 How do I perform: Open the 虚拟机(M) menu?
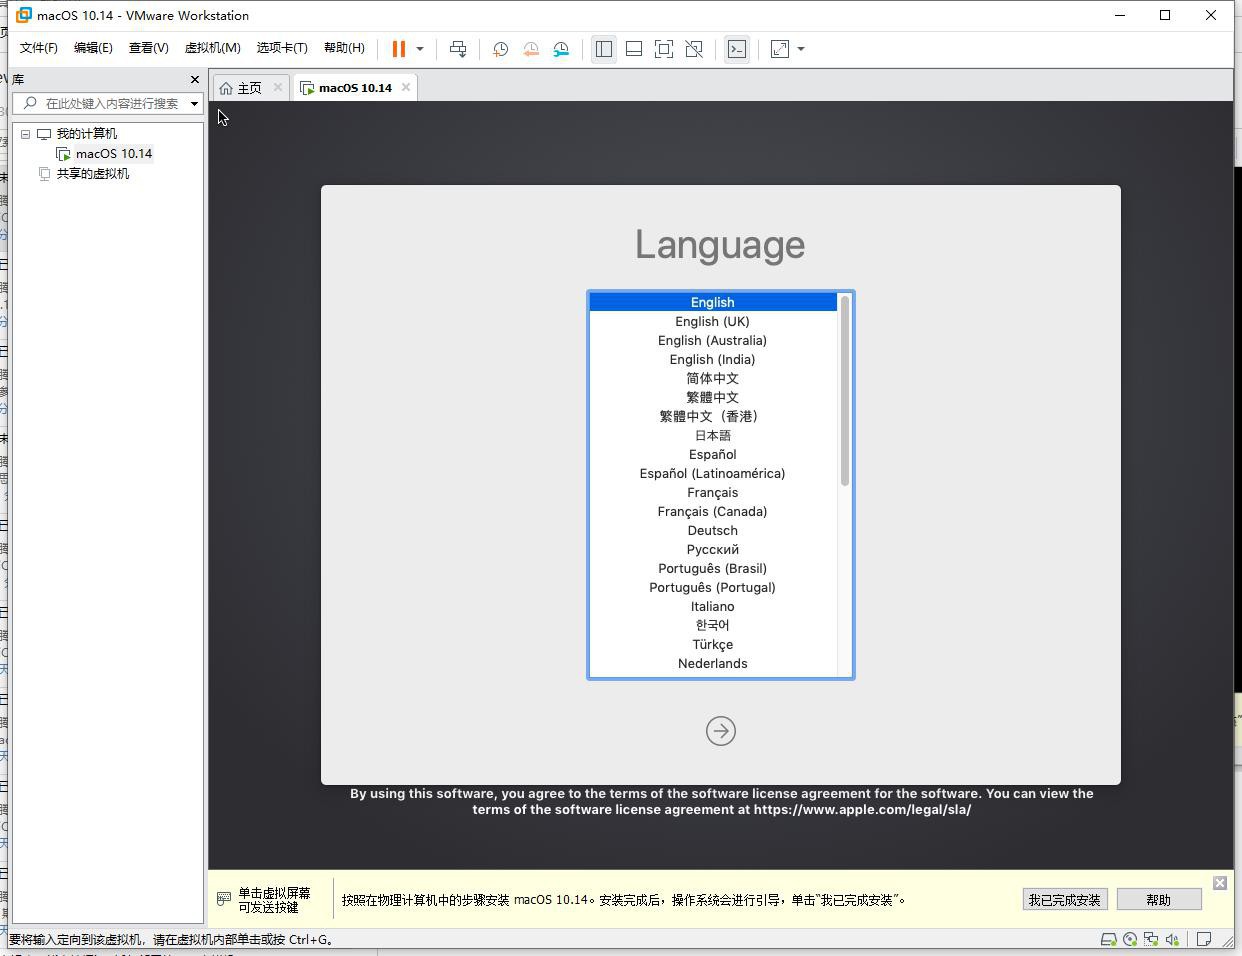point(212,48)
